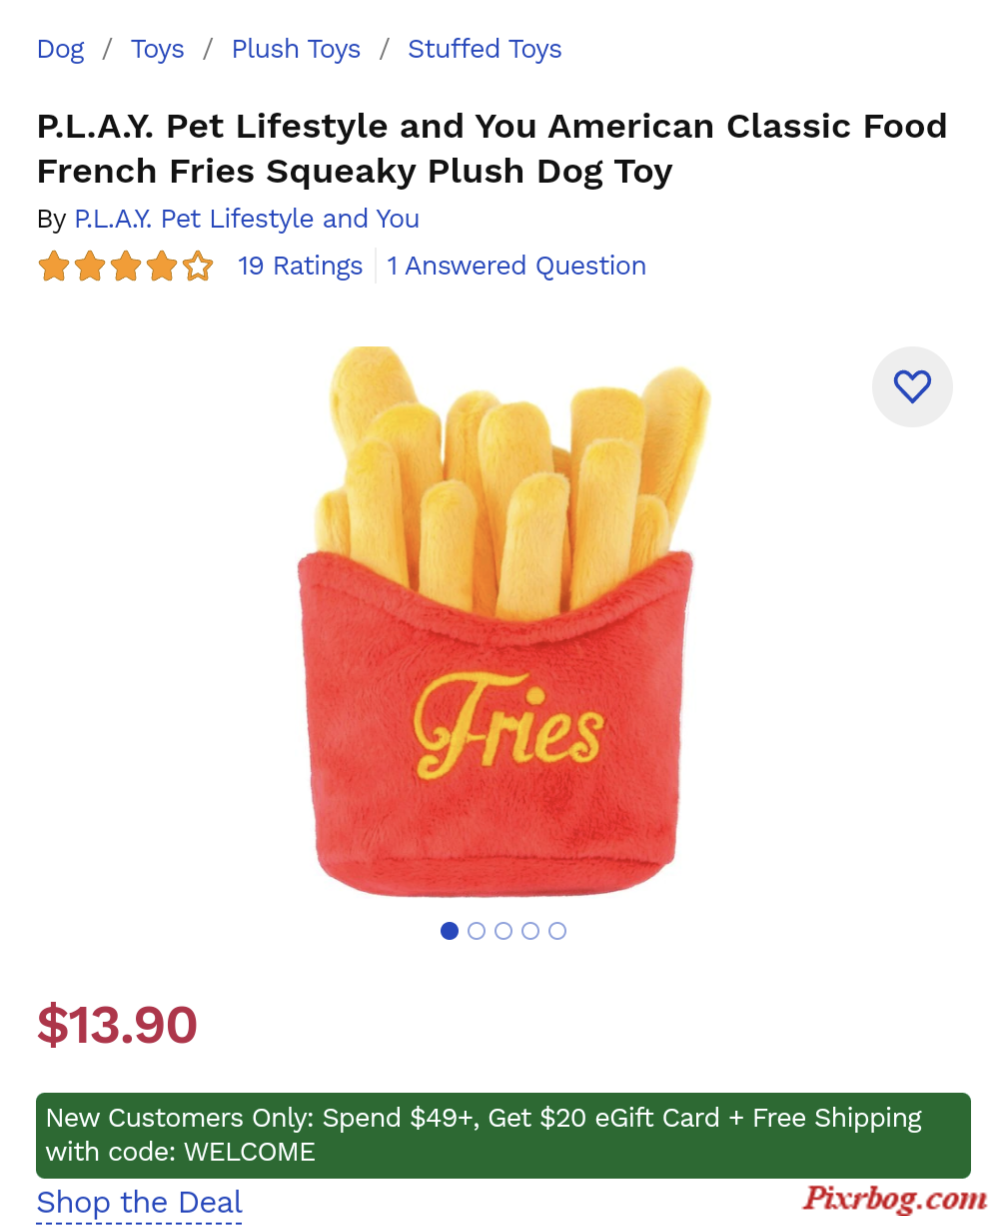Image resolution: width=1007 pixels, height=1231 pixels.
Task: Click the star rating icons
Action: [125, 267]
